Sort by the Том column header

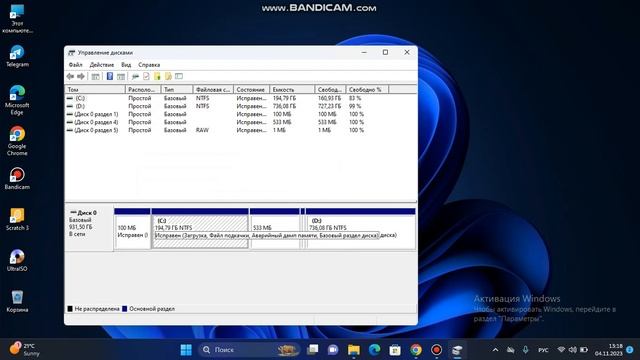95,89
